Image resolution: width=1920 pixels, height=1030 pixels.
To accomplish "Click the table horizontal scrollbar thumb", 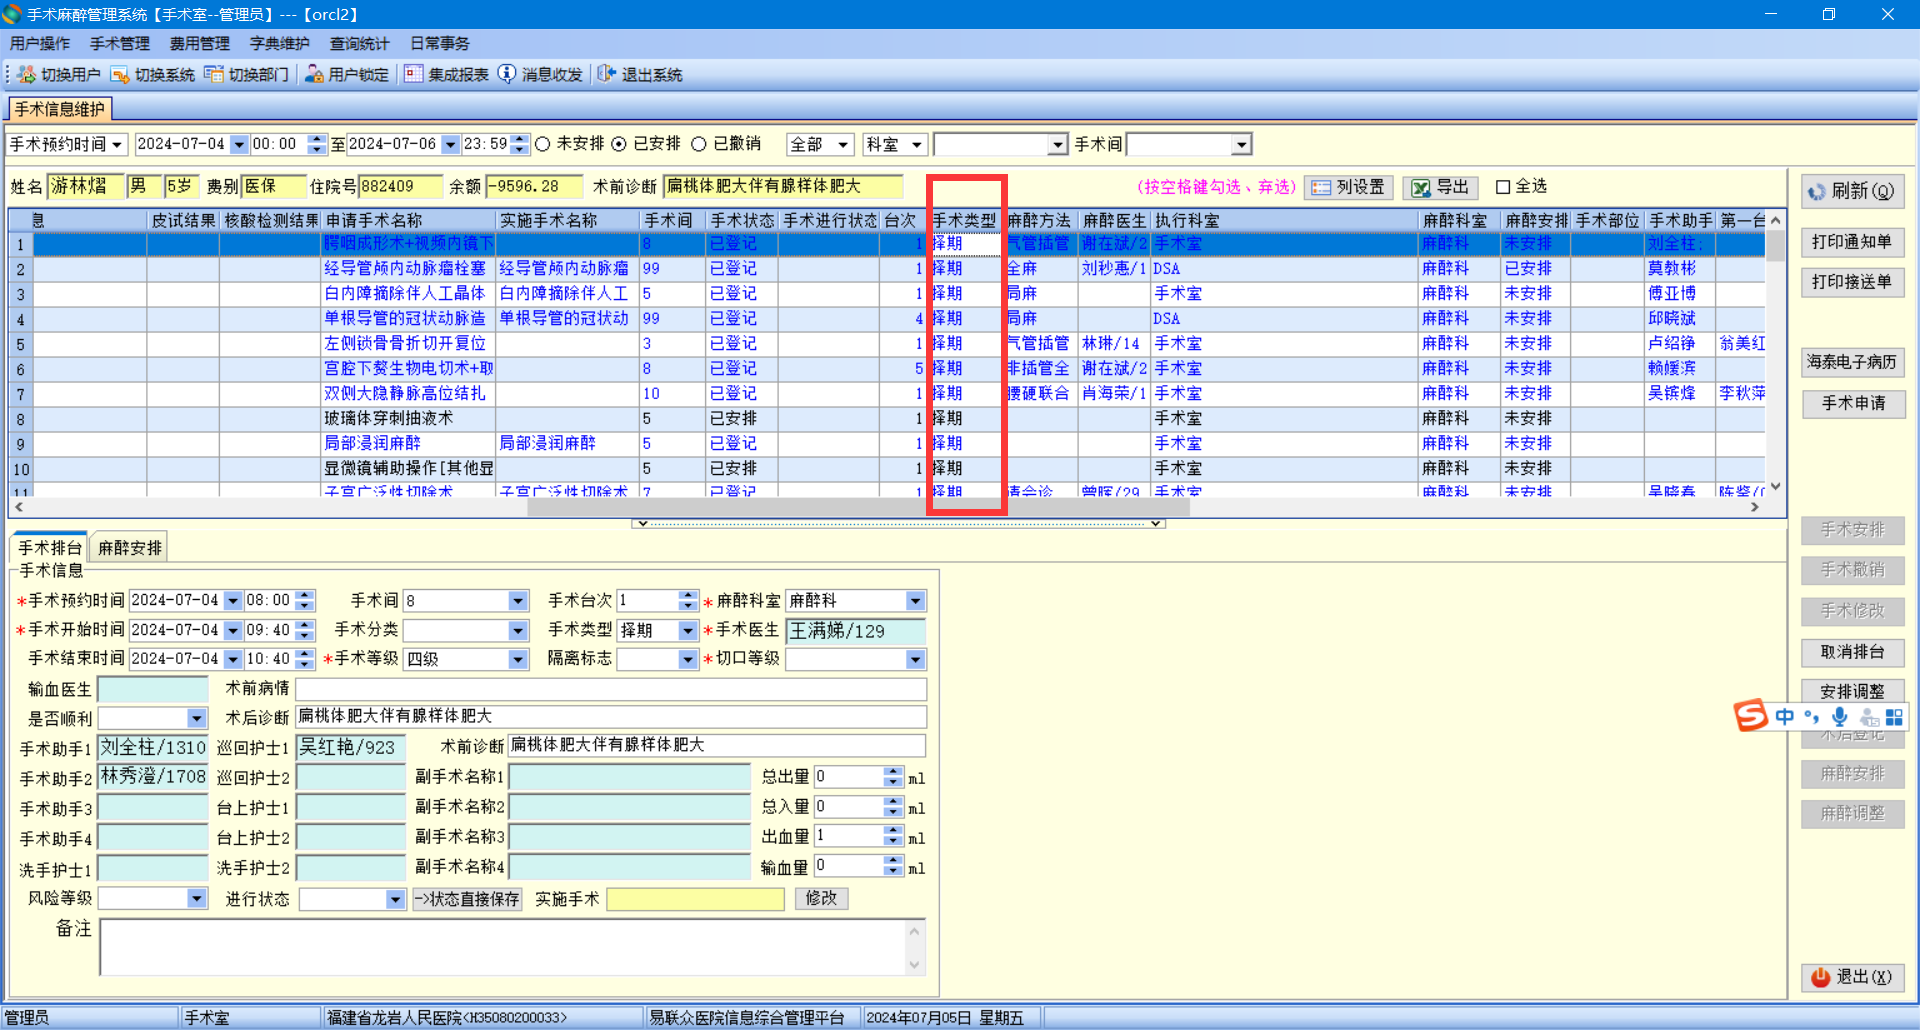I will (x=858, y=507).
